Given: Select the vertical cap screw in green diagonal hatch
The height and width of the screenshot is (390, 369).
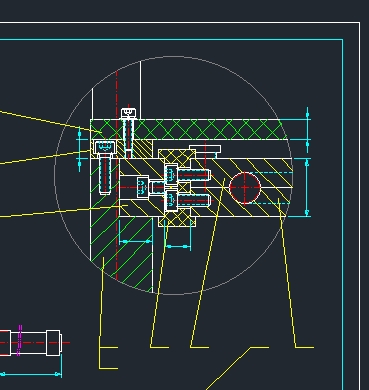Looking at the screenshot, I should click(105, 167).
